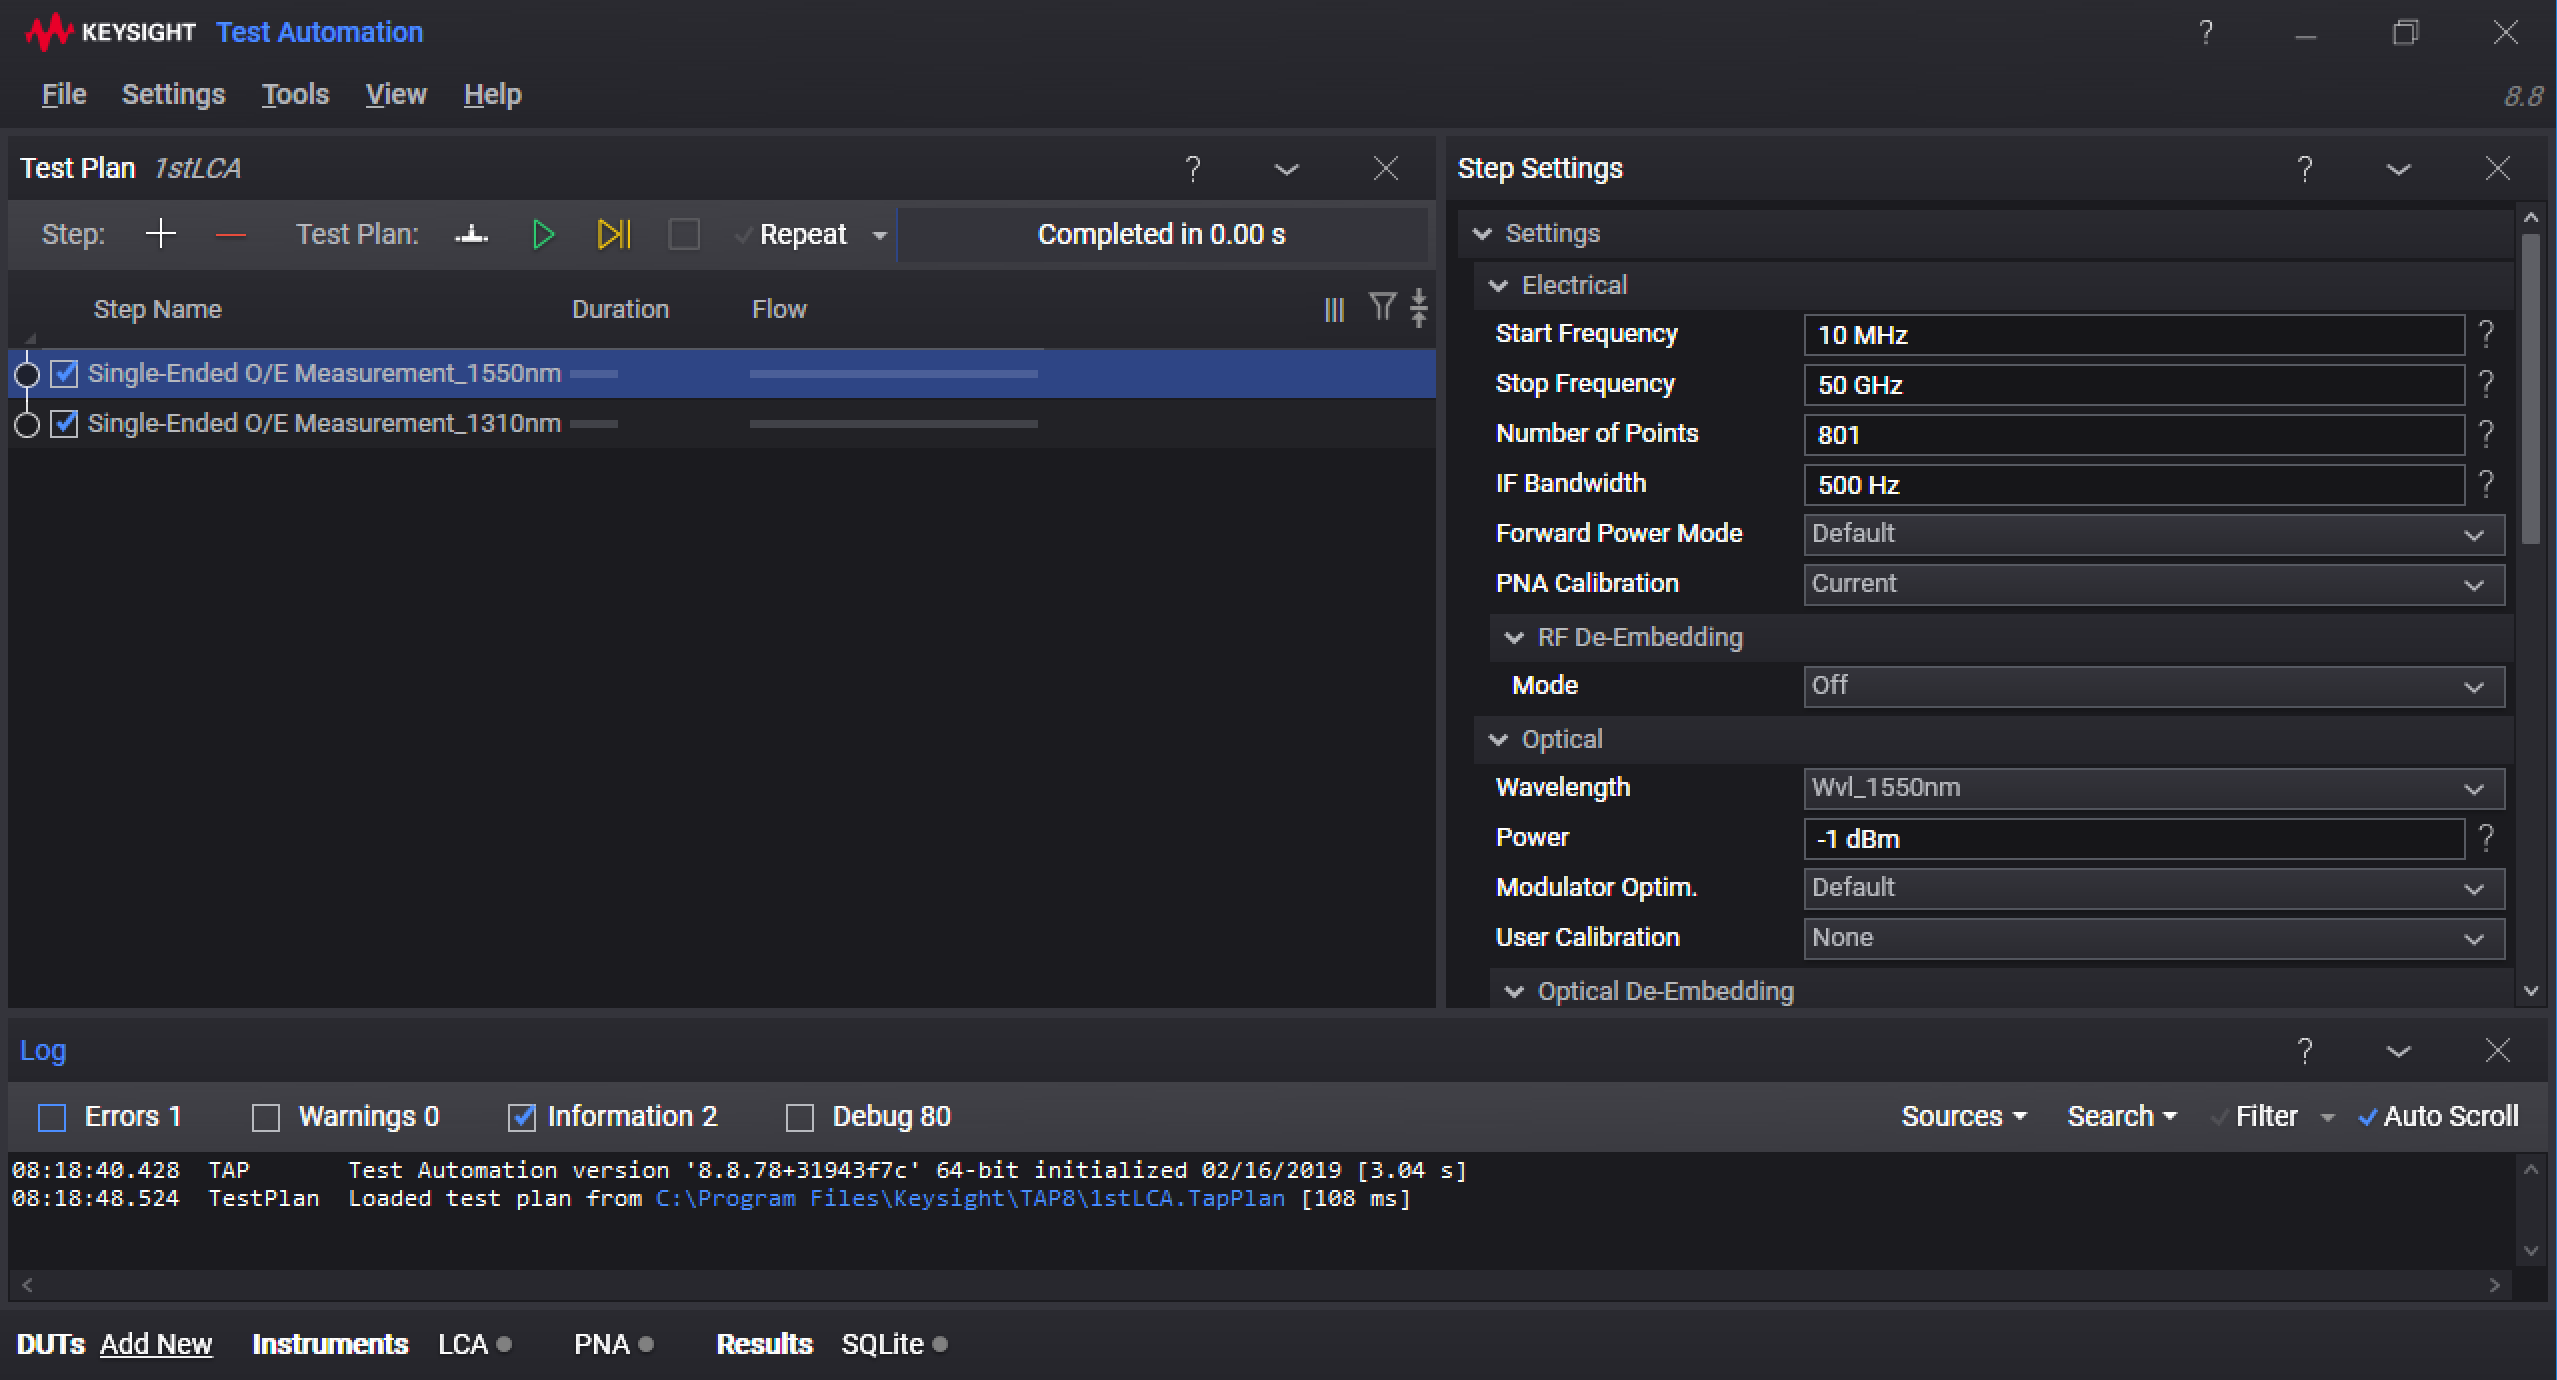Screen dimensions: 2557x1380
Task: Click the Add New DUT link
Action: coord(156,1344)
